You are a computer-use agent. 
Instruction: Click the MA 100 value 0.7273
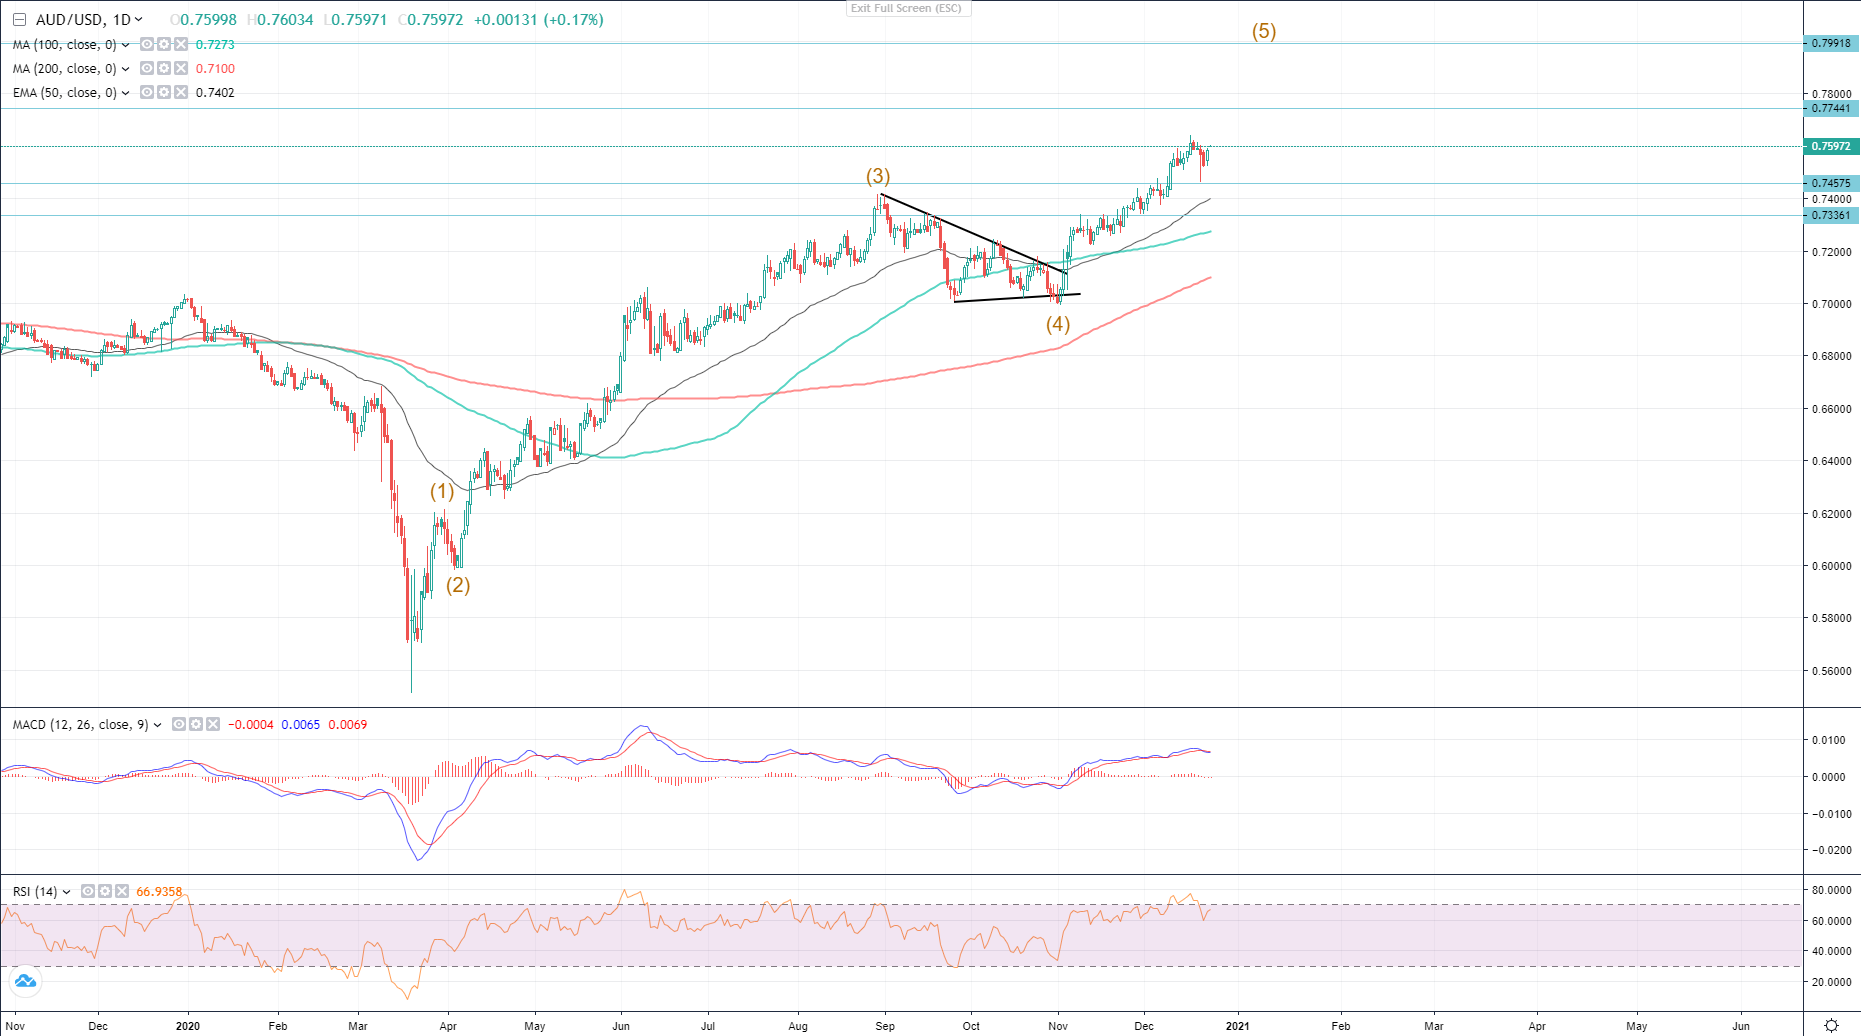tap(215, 45)
